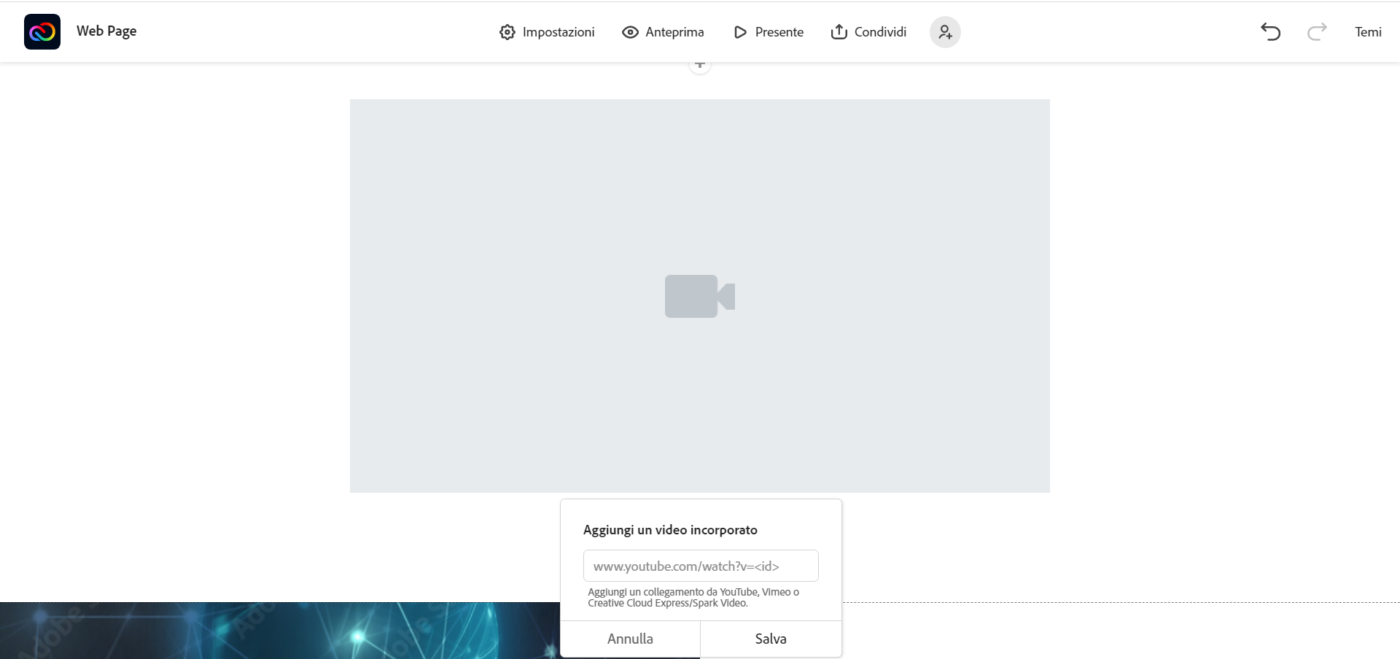
Task: Open the add-content plus button
Action: (x=699, y=64)
